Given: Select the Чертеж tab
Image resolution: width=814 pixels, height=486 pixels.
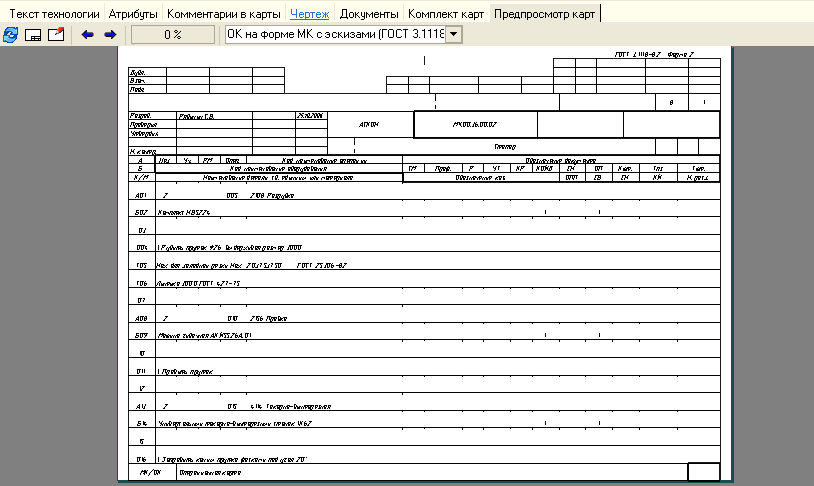Looking at the screenshot, I should (309, 14).
